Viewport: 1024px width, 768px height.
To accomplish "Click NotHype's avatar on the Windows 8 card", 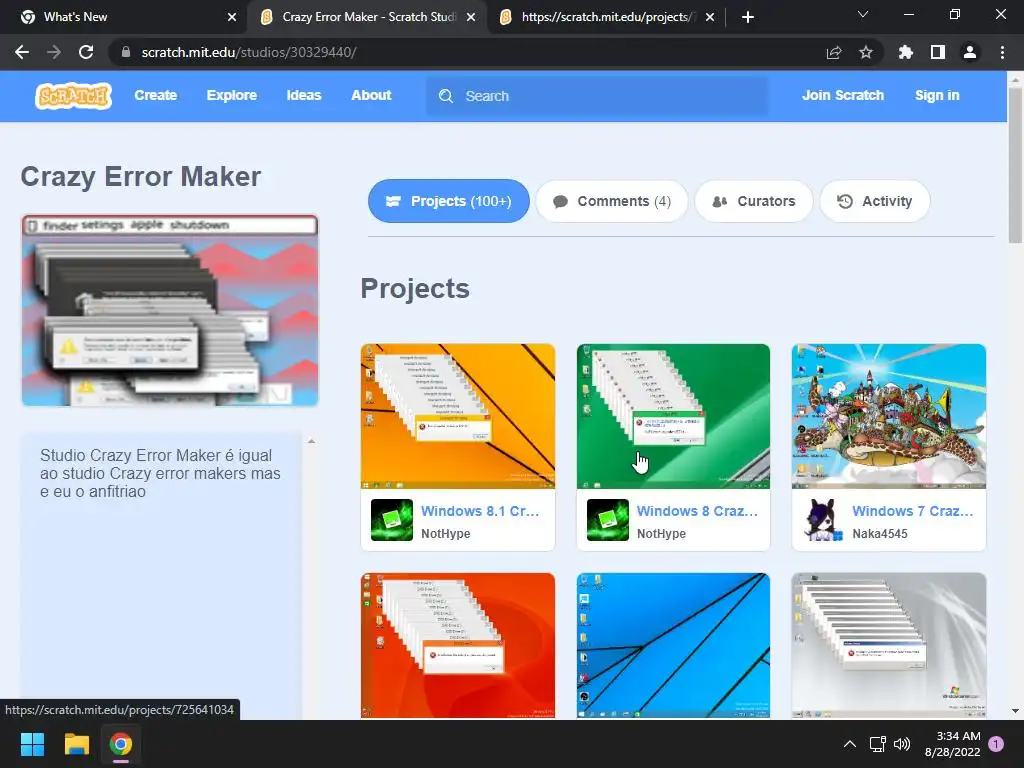I will tap(608, 520).
